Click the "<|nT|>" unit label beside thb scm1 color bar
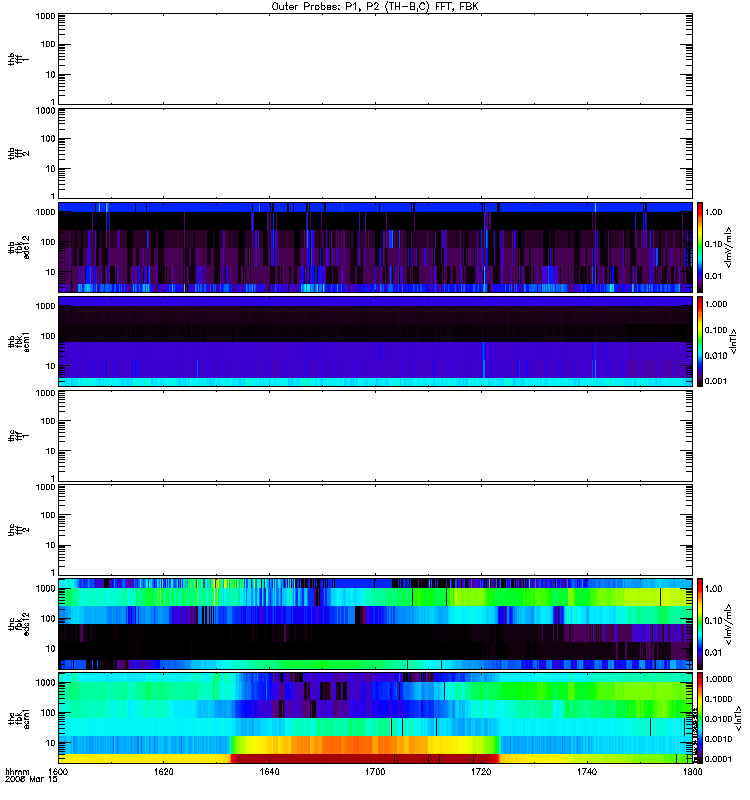 733,341
